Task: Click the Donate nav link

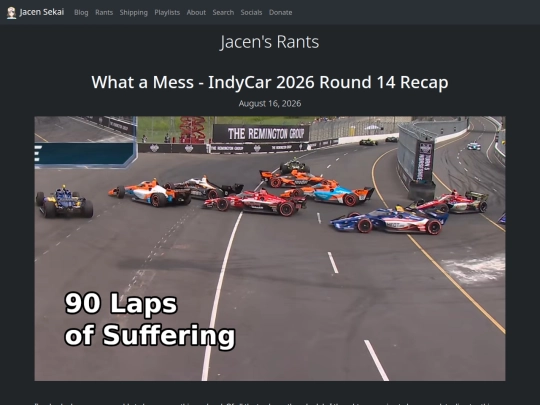Action: click(x=280, y=12)
